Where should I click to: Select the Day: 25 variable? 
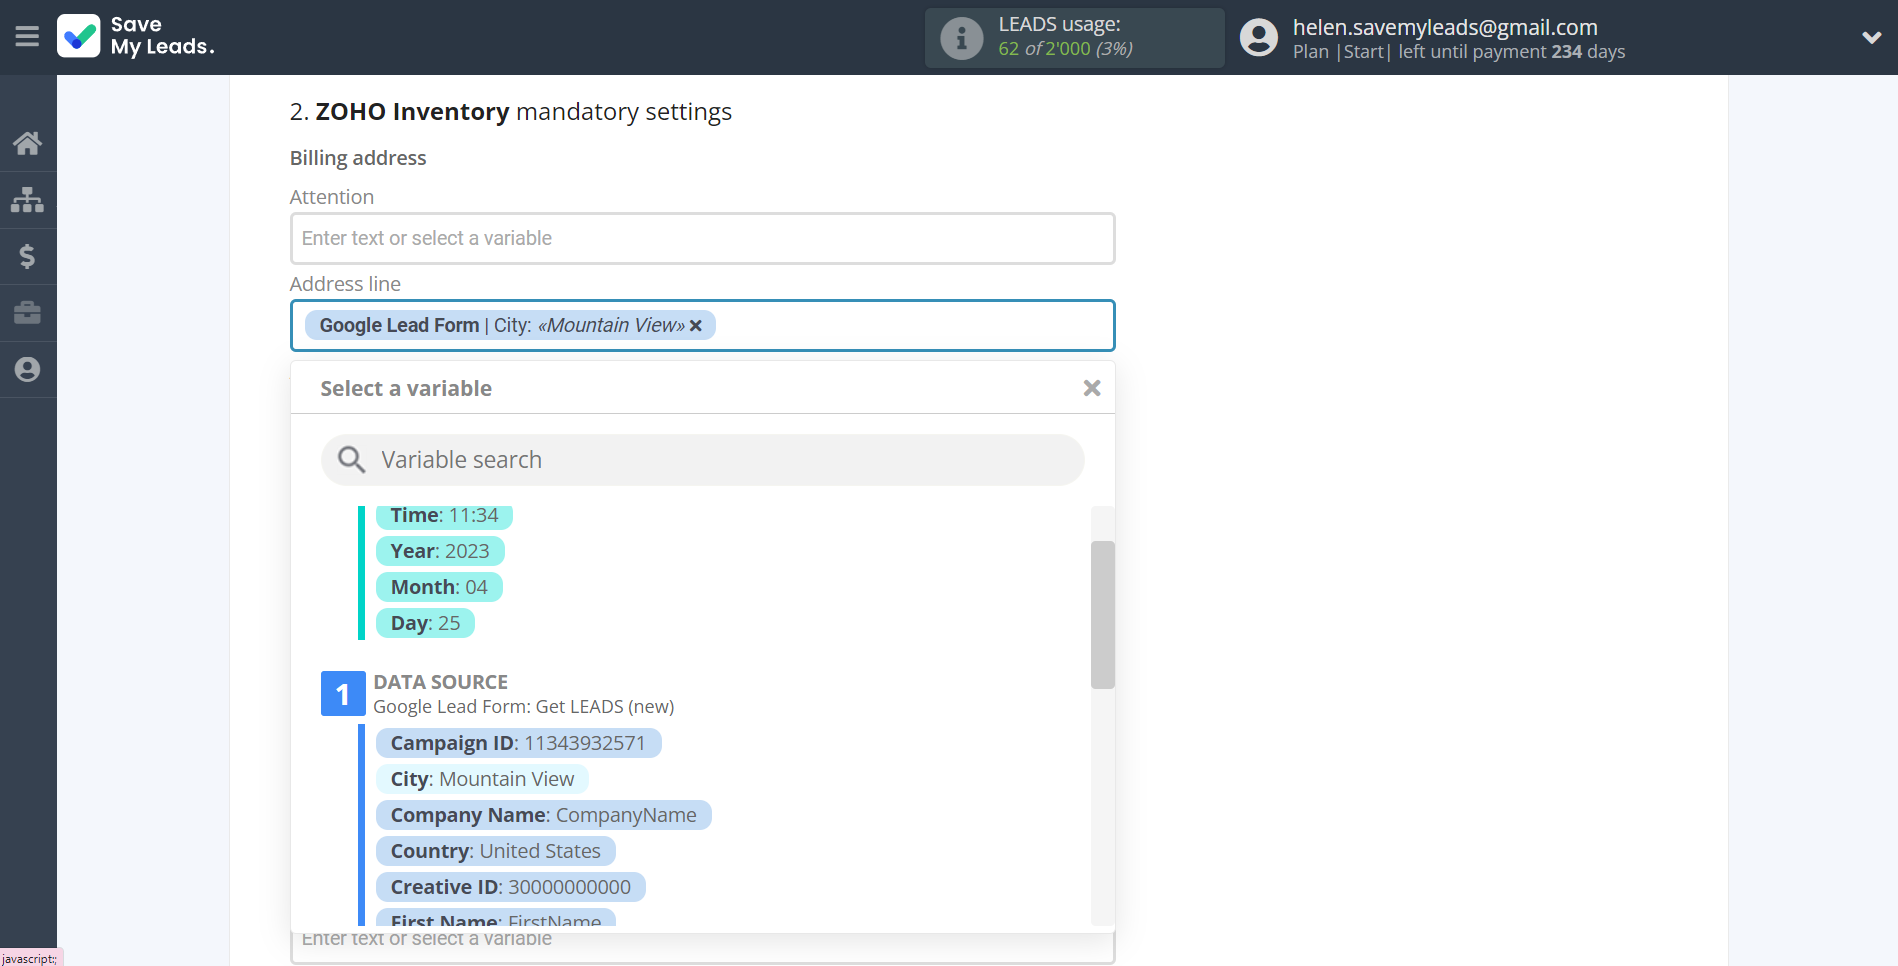click(425, 623)
